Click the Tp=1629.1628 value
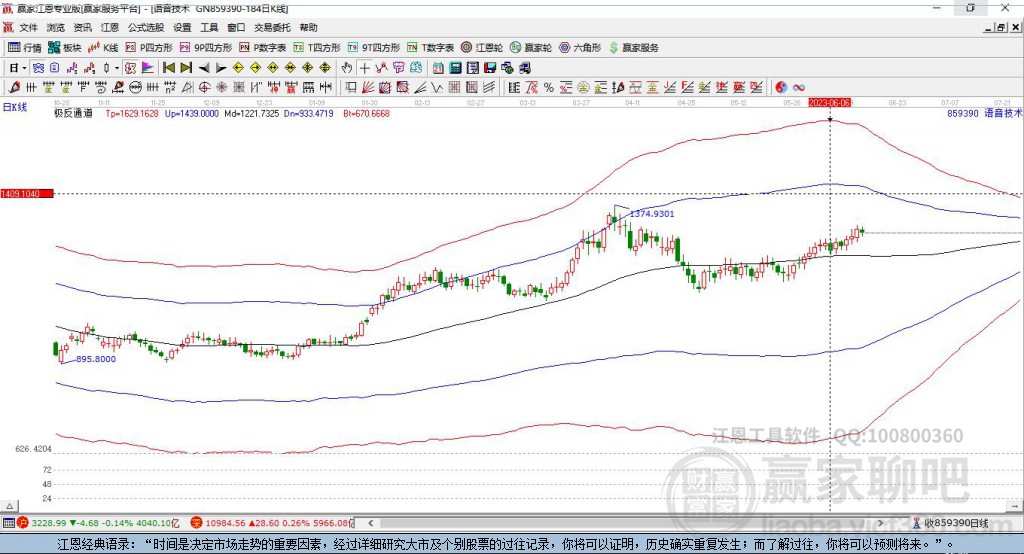 (x=132, y=114)
